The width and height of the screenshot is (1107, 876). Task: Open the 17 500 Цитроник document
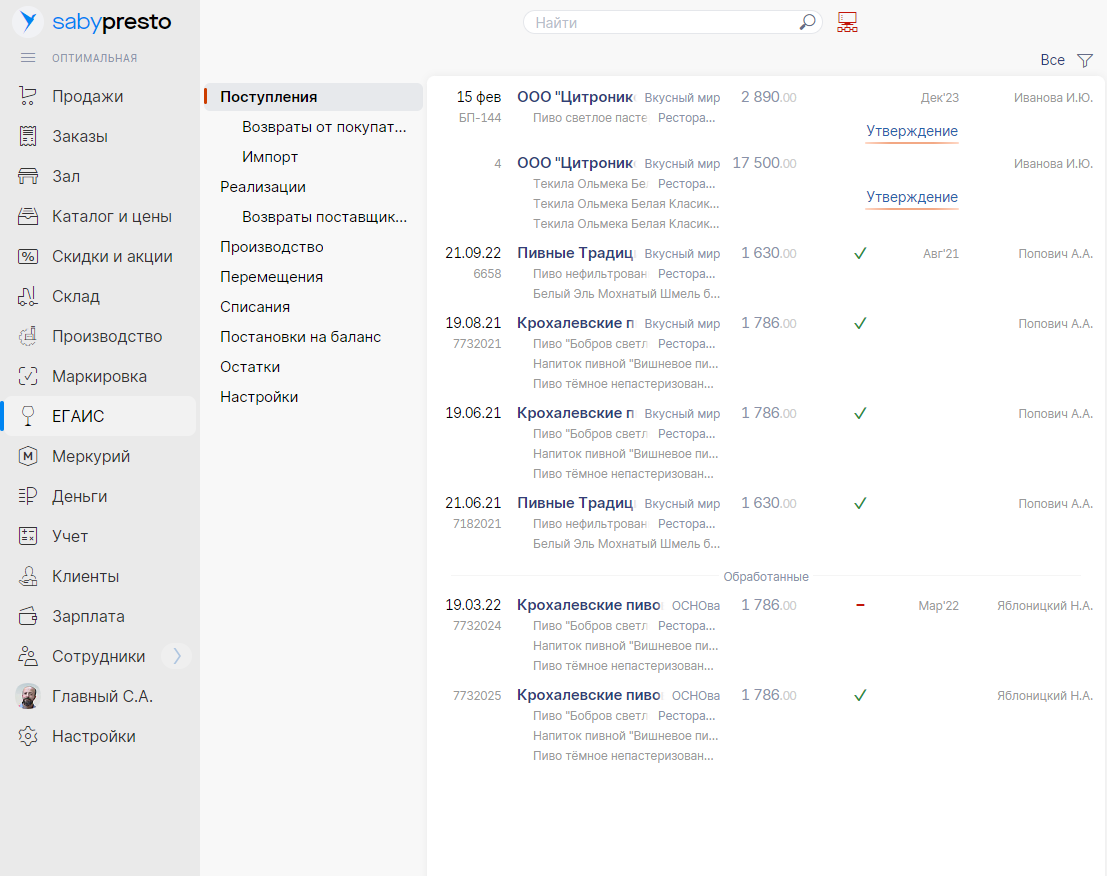(575, 163)
